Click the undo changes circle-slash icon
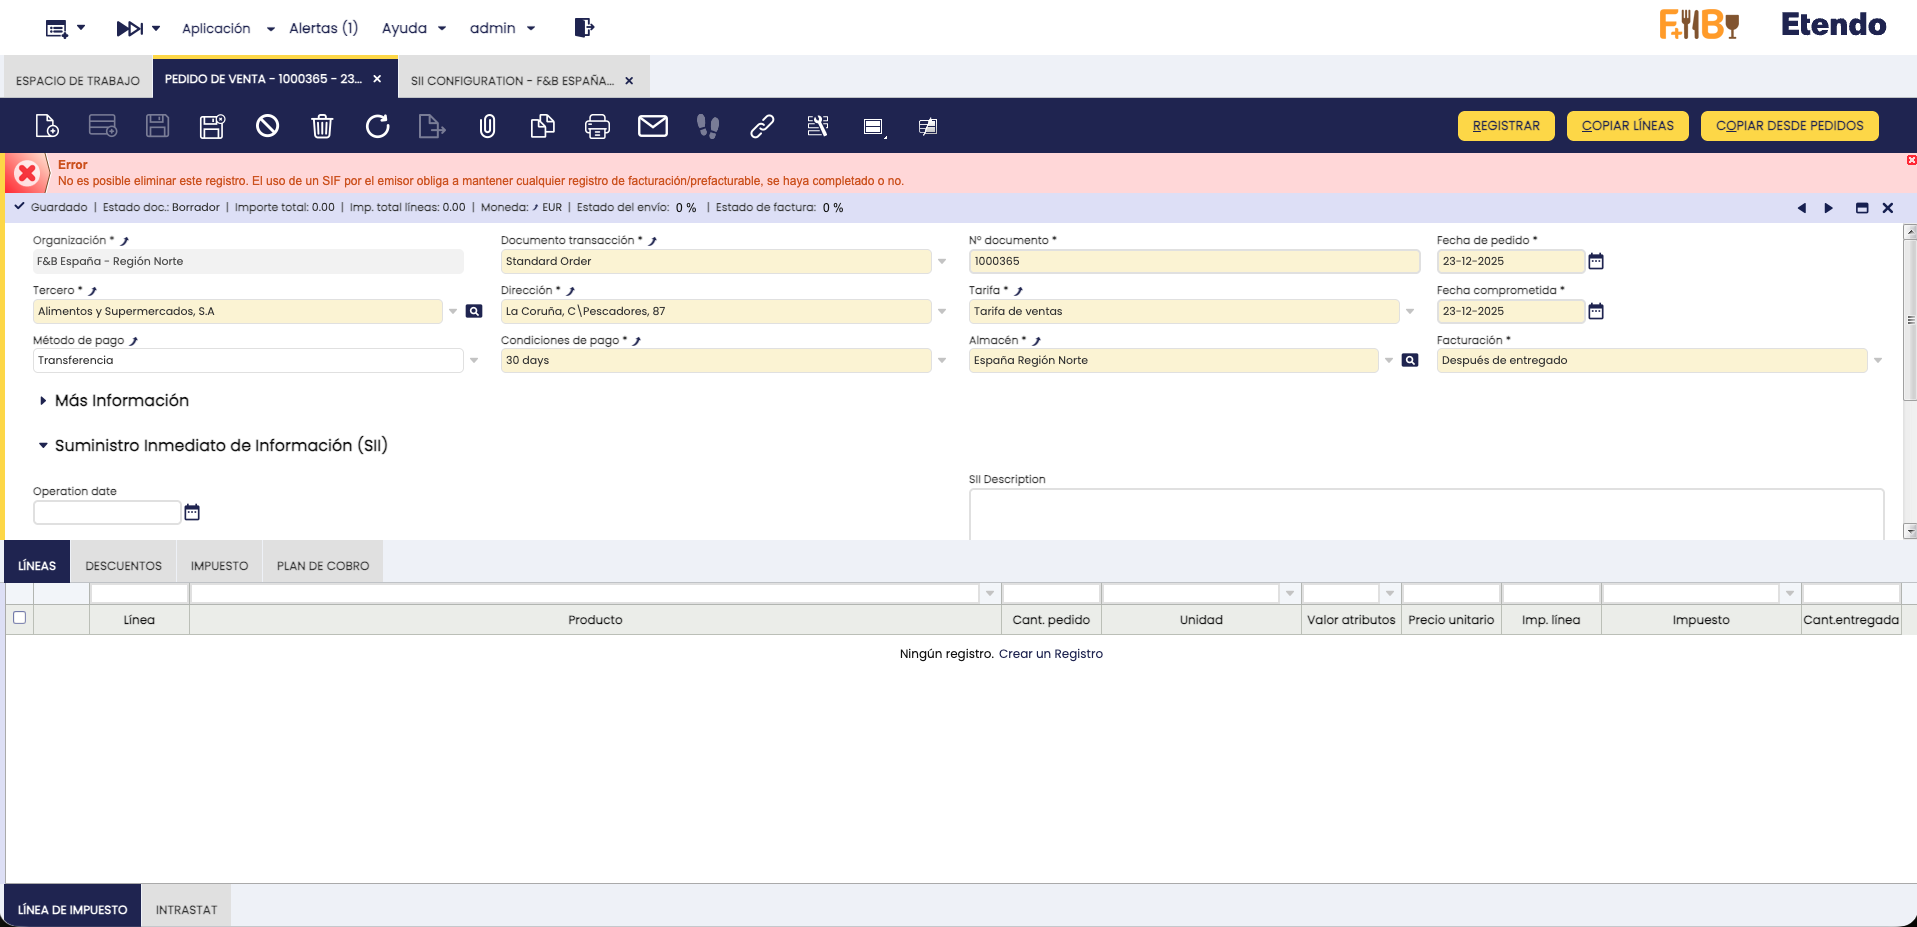 click(x=267, y=126)
